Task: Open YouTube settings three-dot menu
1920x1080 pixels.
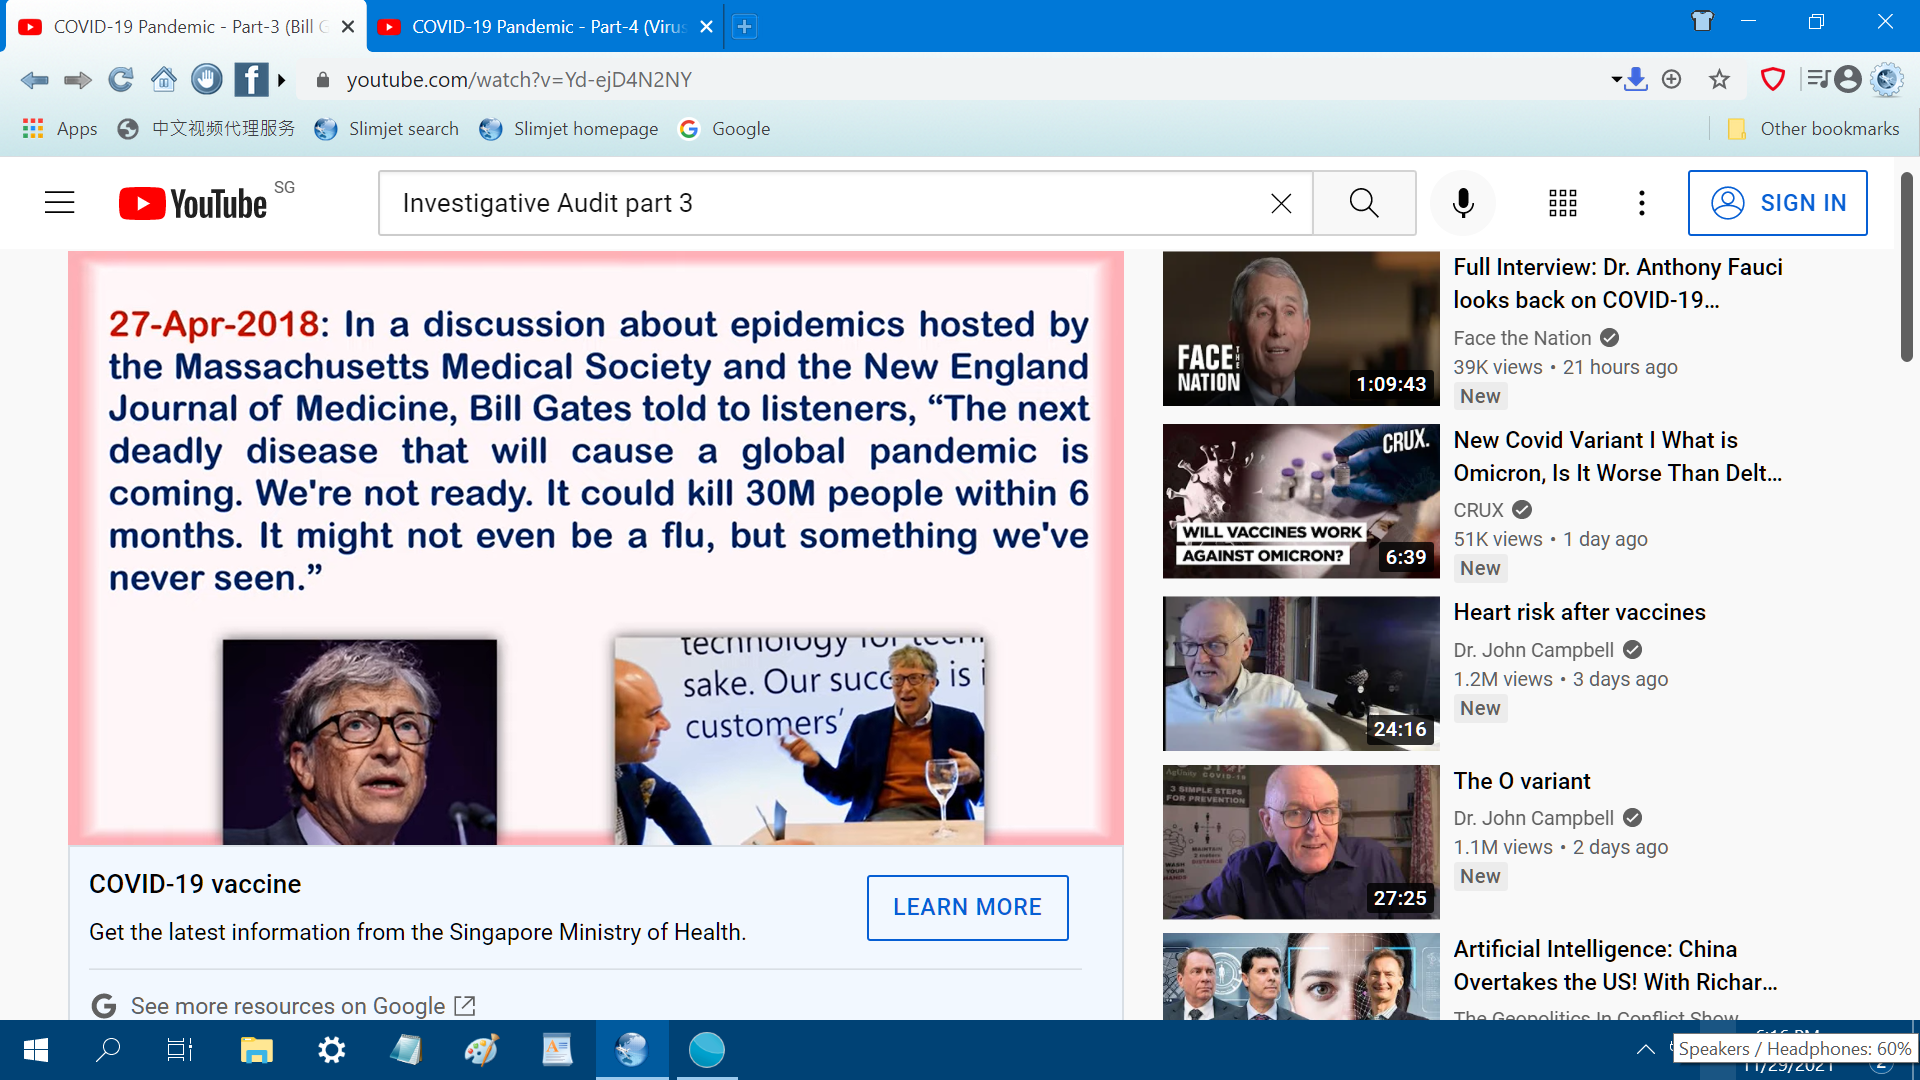Action: 1642,203
